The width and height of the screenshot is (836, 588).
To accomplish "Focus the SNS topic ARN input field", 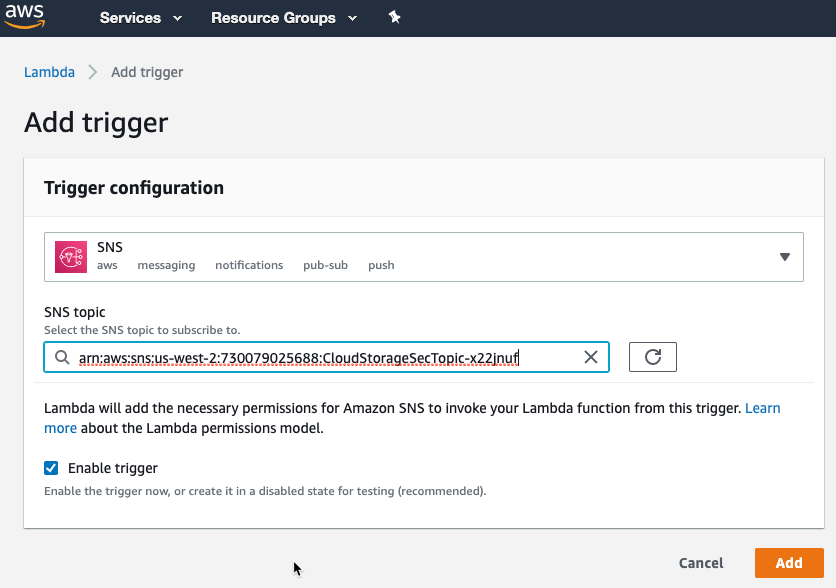I will tap(320, 357).
